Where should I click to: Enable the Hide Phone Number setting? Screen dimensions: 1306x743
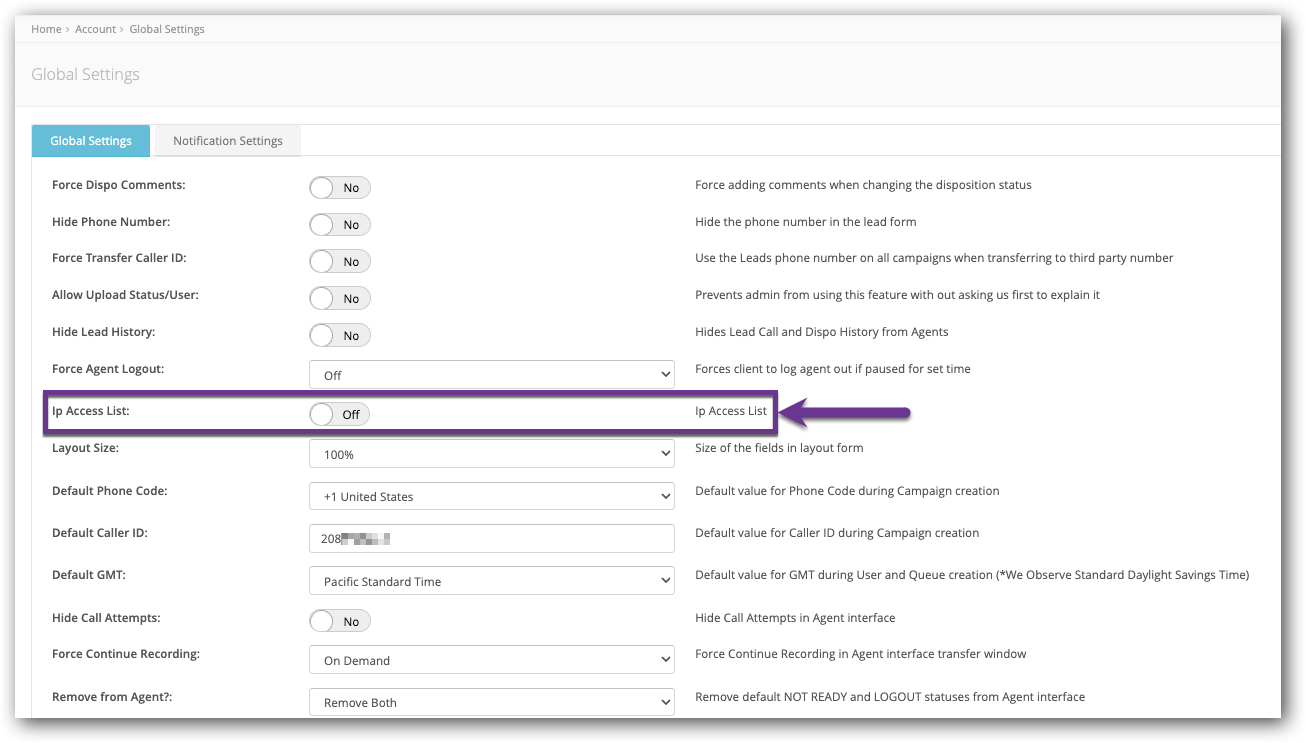[x=339, y=224]
